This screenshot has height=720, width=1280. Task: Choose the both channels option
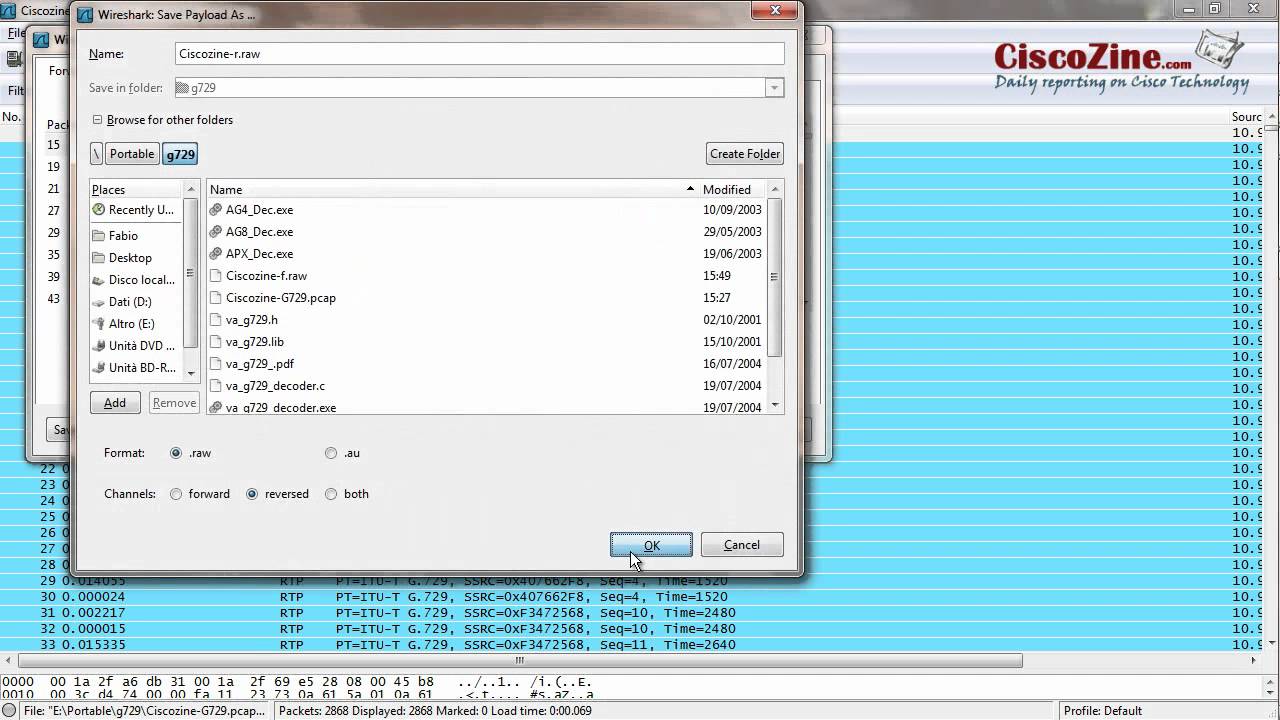click(331, 494)
